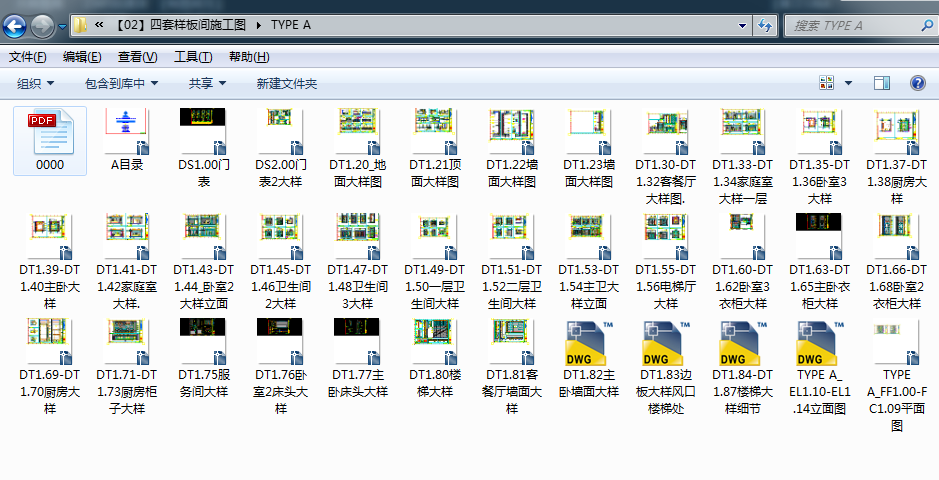Screen dimensions: 939x480
Task: Select DT1.35-DT1.36卧室3大样 file
Action: click(819, 157)
